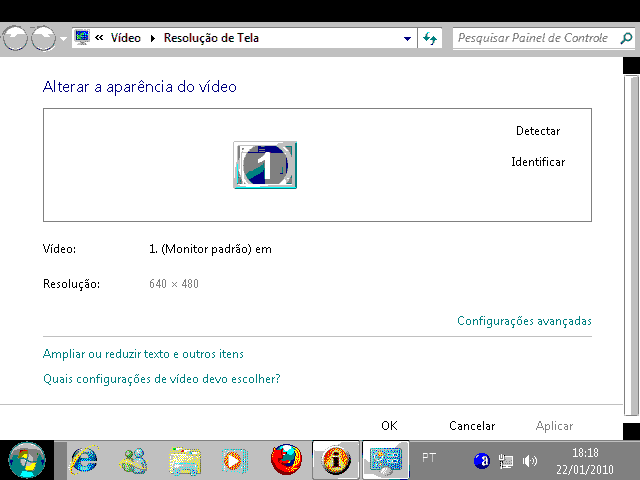Launch Internet Explorer from taskbar
Viewport: 640px width, 480px height.
[84, 460]
